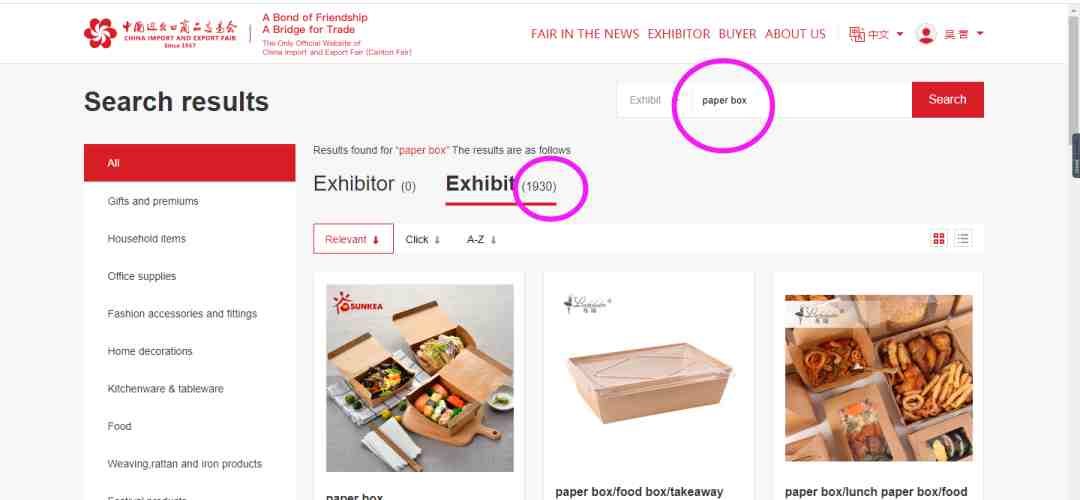Viewport: 1080px width, 500px height.
Task: Open FAIR IN THE NEWS menu
Action: [585, 34]
